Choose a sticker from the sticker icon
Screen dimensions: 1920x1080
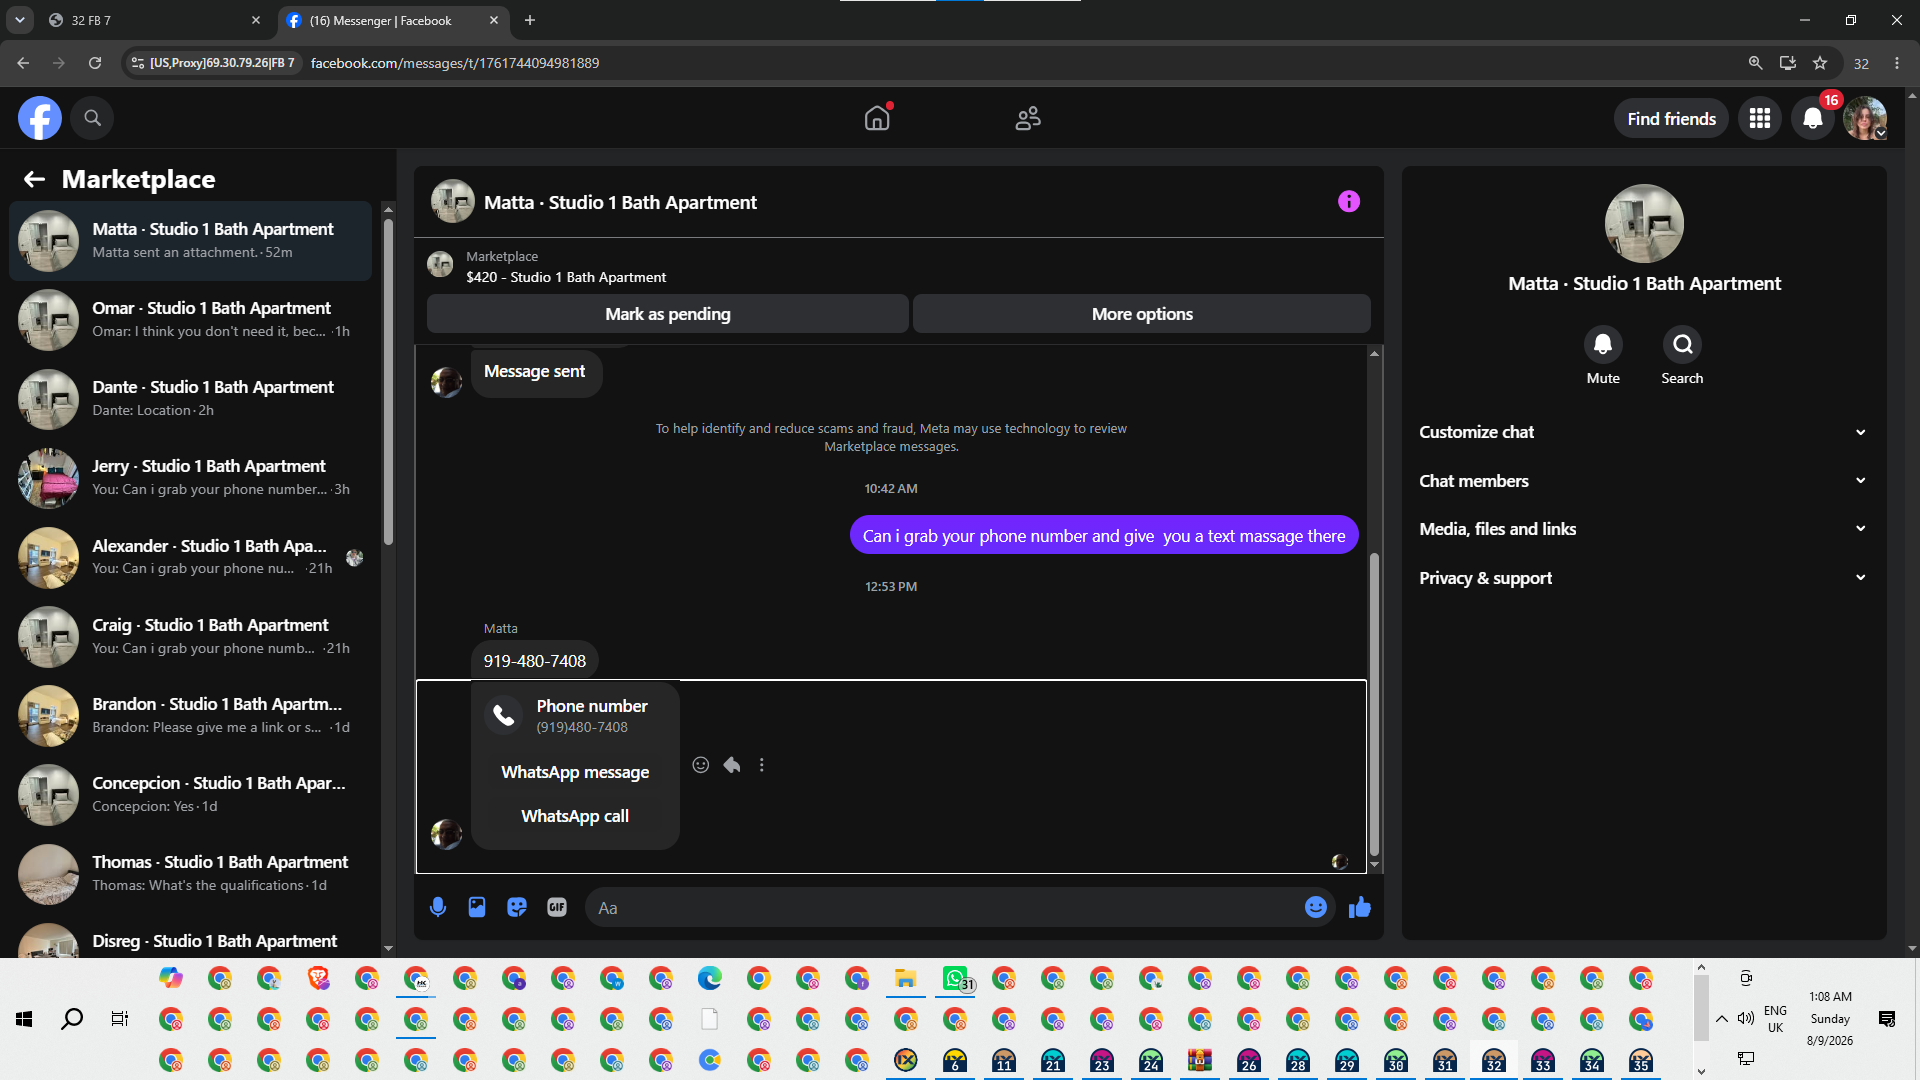(x=517, y=907)
